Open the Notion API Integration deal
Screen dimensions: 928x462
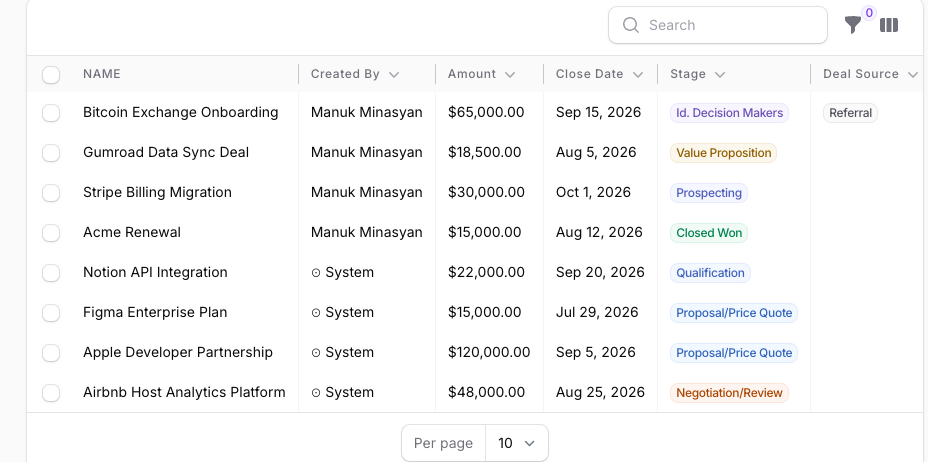pos(155,272)
